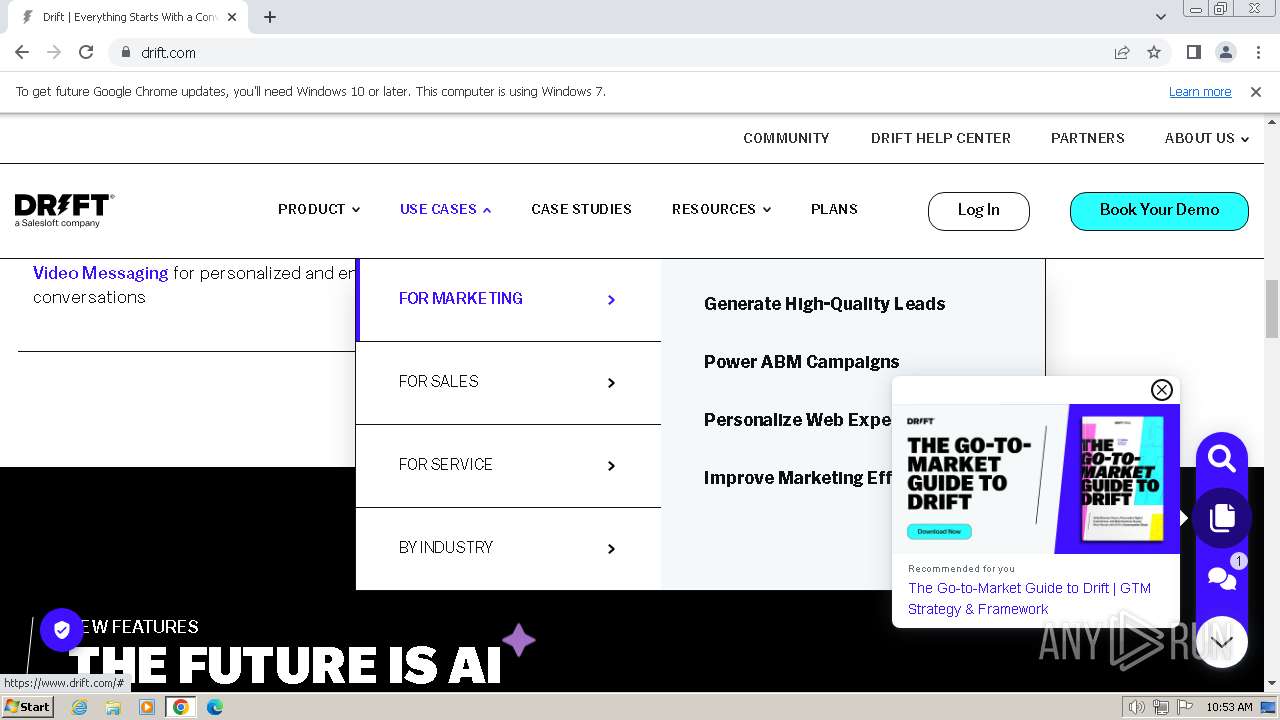Go back to the previous page

click(22, 52)
